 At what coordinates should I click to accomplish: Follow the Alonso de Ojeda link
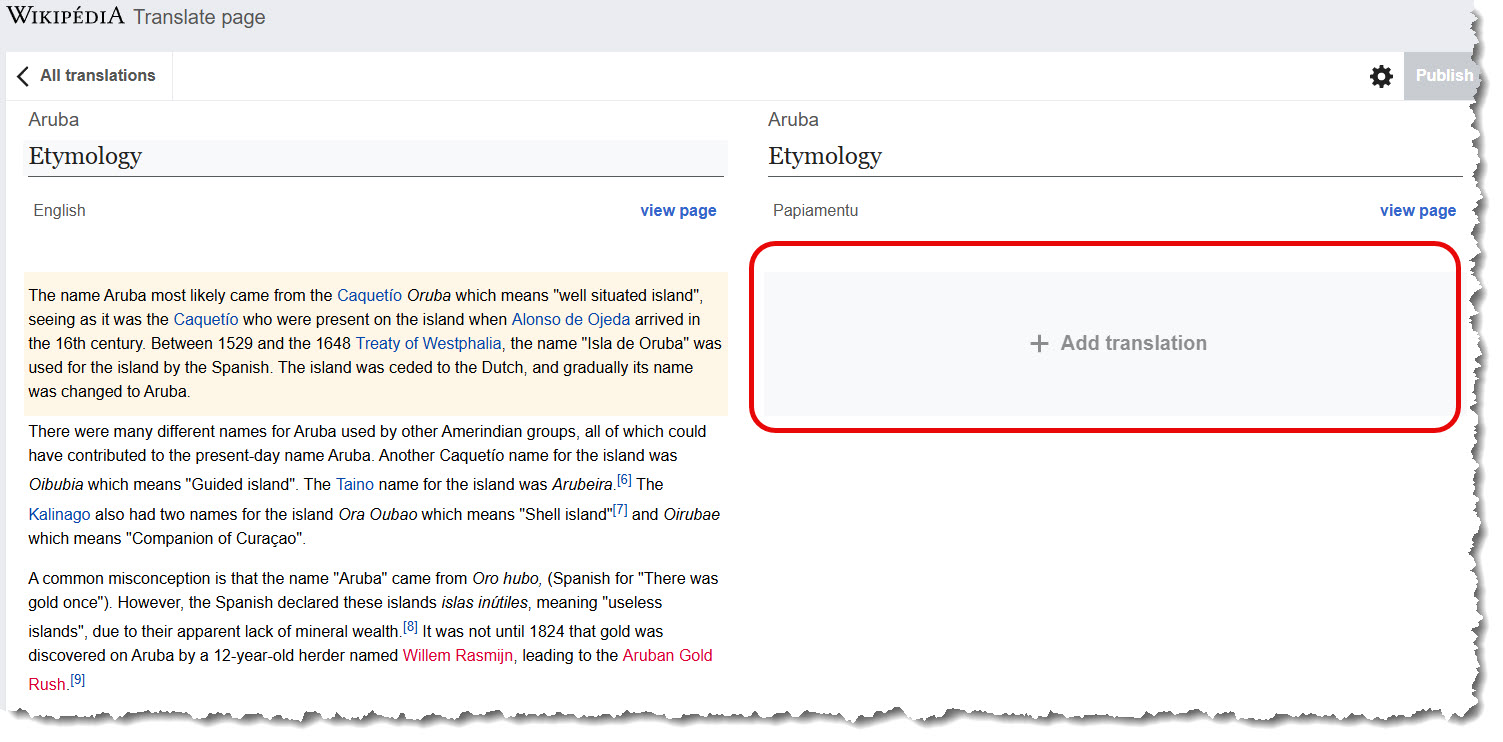point(571,320)
